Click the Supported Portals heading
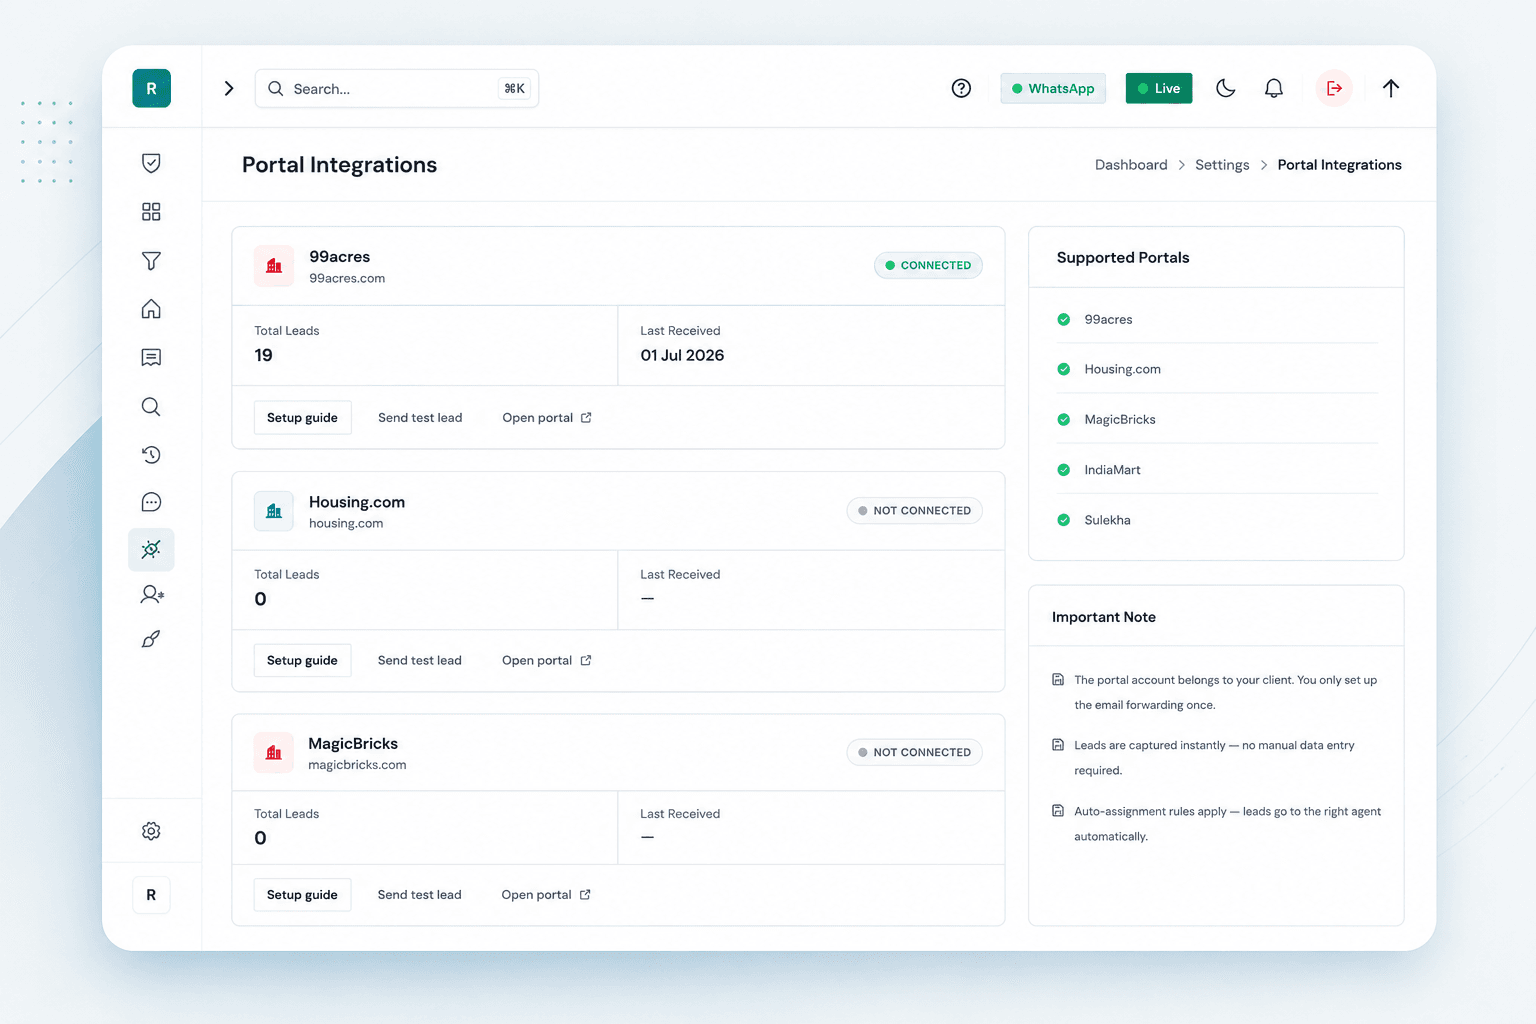1536x1024 pixels. [x=1123, y=257]
